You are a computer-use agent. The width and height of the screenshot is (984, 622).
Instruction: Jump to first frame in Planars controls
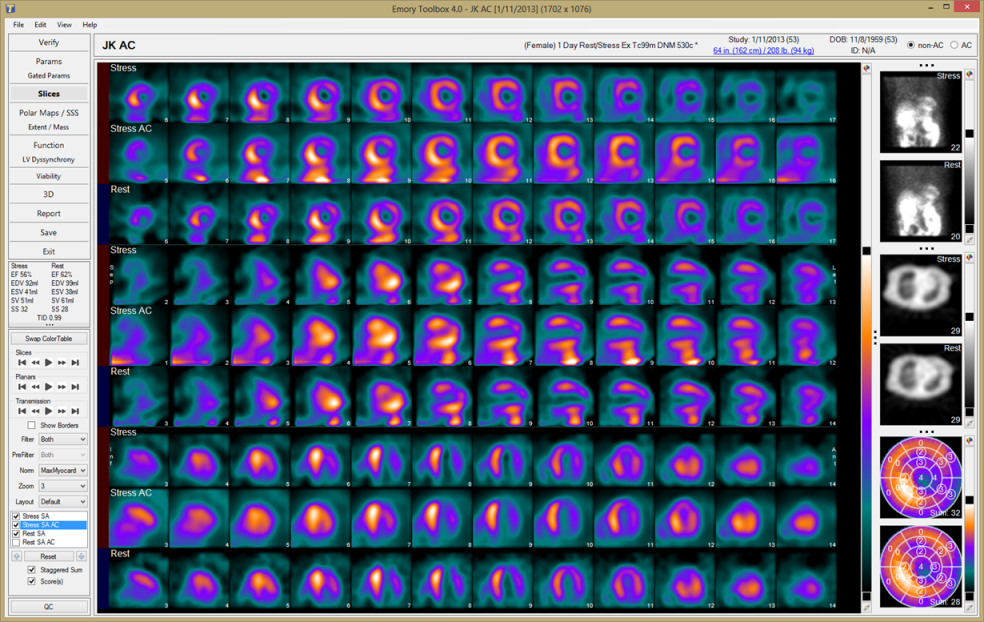[x=22, y=387]
